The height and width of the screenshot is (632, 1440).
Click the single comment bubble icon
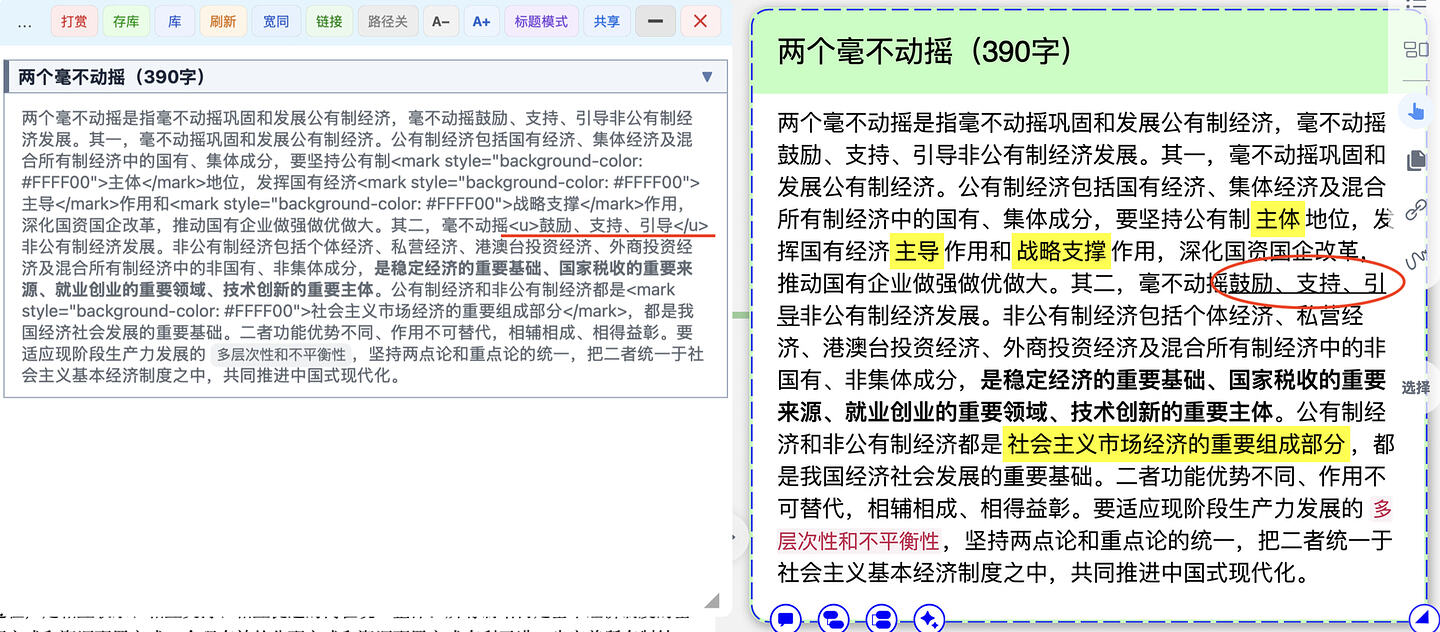point(785,619)
